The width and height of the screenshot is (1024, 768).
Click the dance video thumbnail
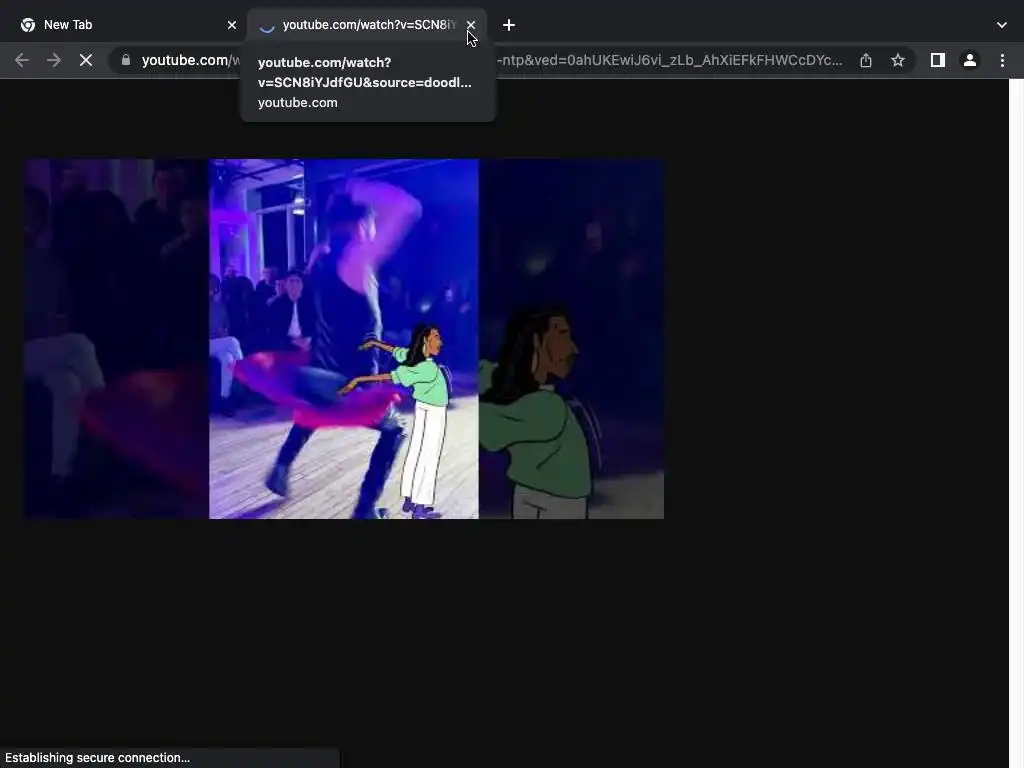coord(344,339)
